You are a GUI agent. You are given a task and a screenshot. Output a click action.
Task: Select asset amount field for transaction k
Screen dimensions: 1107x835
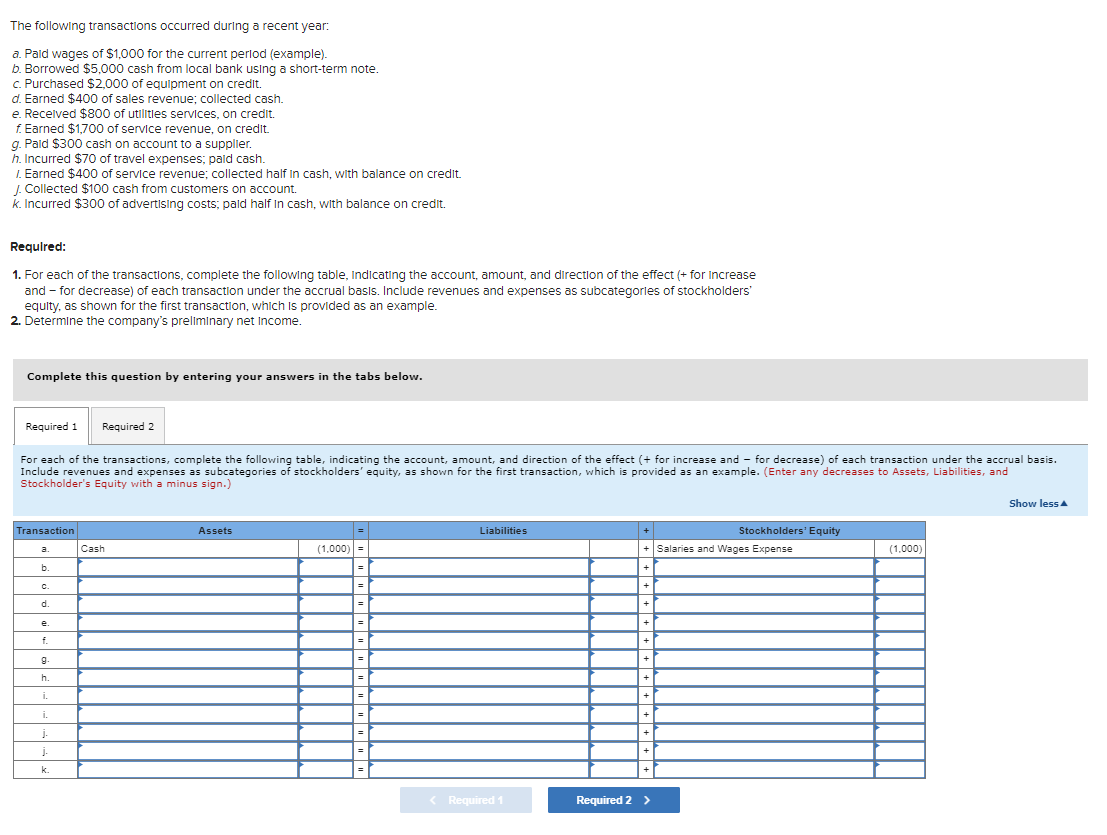[325, 769]
